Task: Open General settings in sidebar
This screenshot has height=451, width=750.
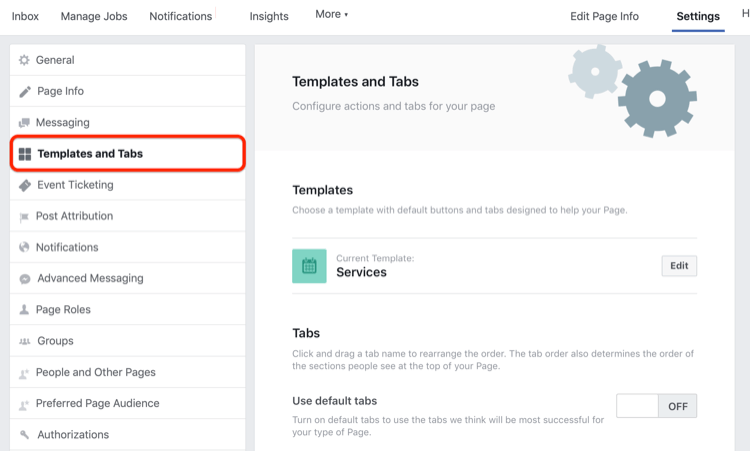Action: pos(128,60)
